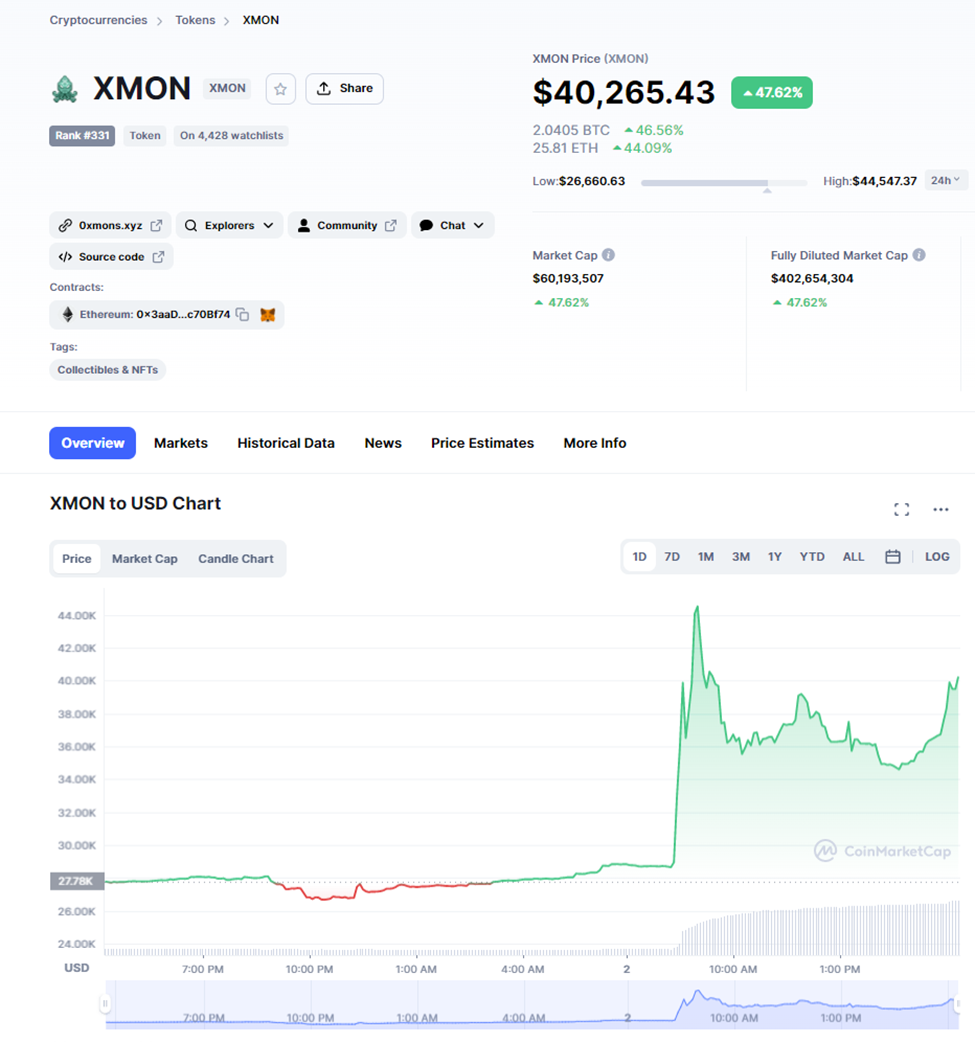Click the Tokens breadcrumb link
This screenshot has width=975, height=1042.
pyautogui.click(x=195, y=20)
